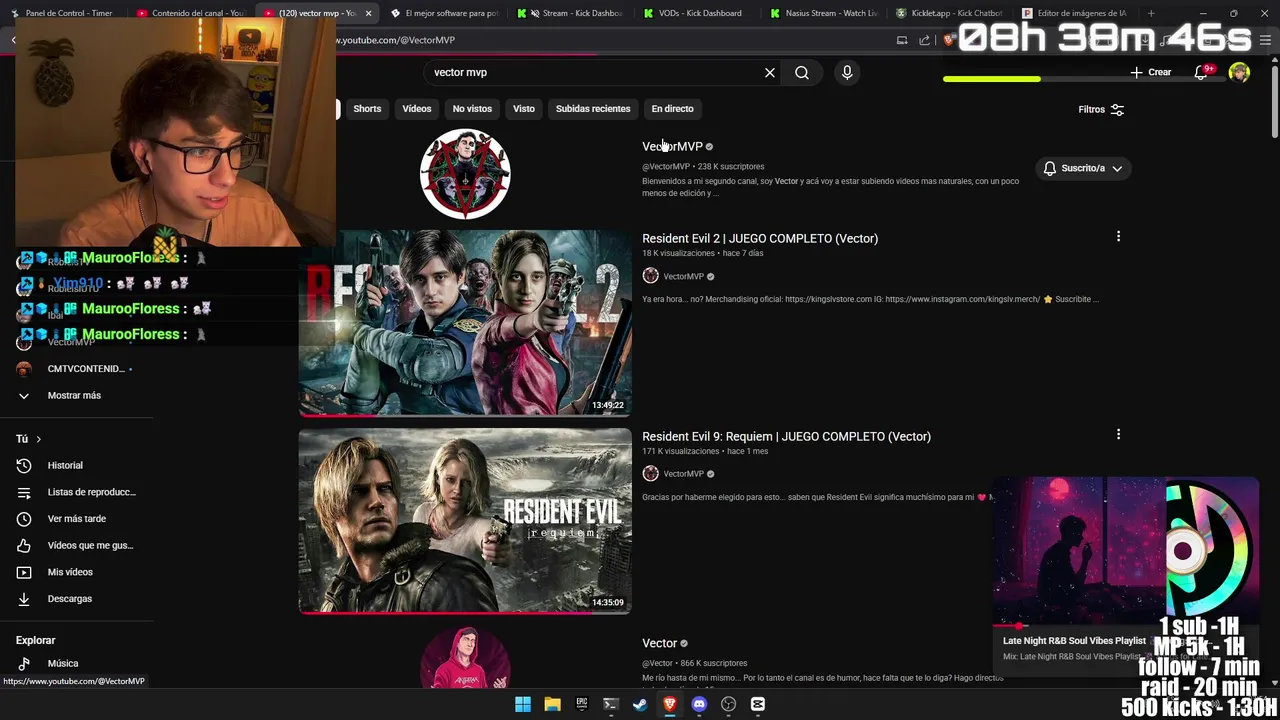Click the page vertical scrollbar
Screen dimensions: 1280x720
[1273, 100]
